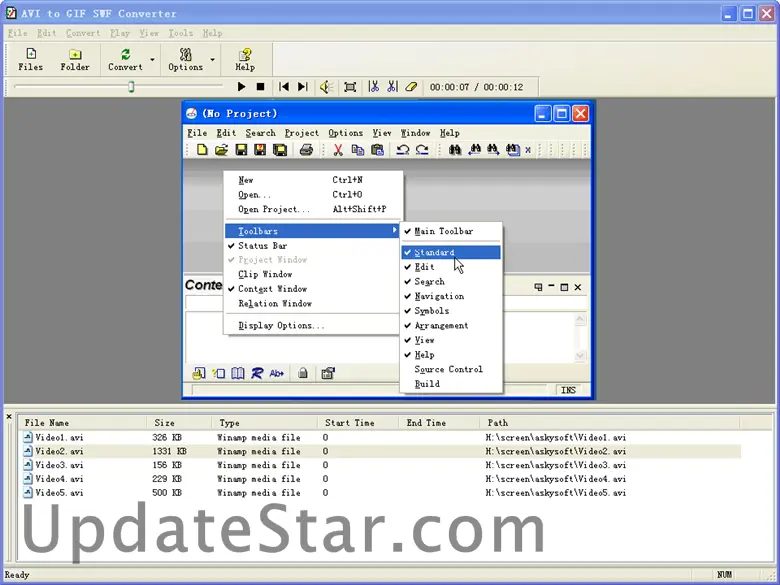Click the Options toolbar icon
The width and height of the screenshot is (780, 585).
(186, 54)
